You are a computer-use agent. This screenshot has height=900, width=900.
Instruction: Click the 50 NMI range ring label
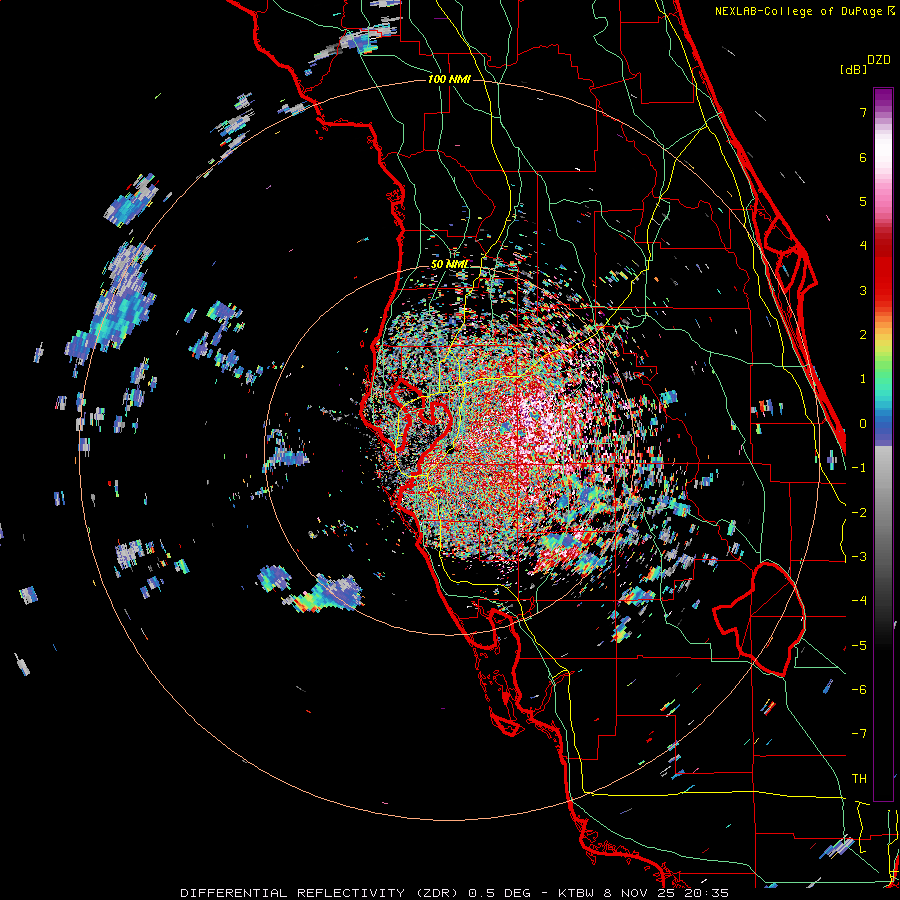pos(449,264)
